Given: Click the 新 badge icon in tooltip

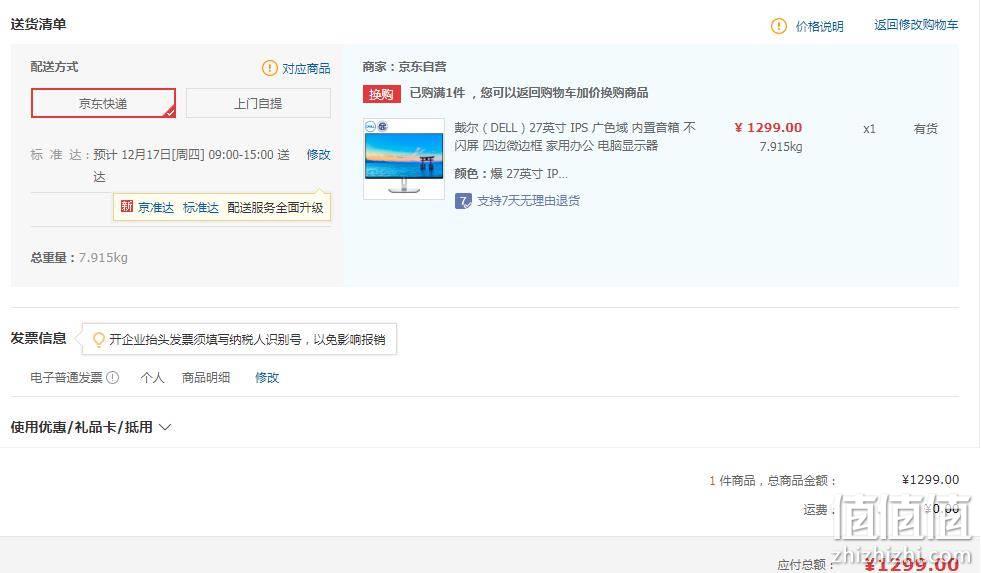Looking at the screenshot, I should [x=126, y=206].
